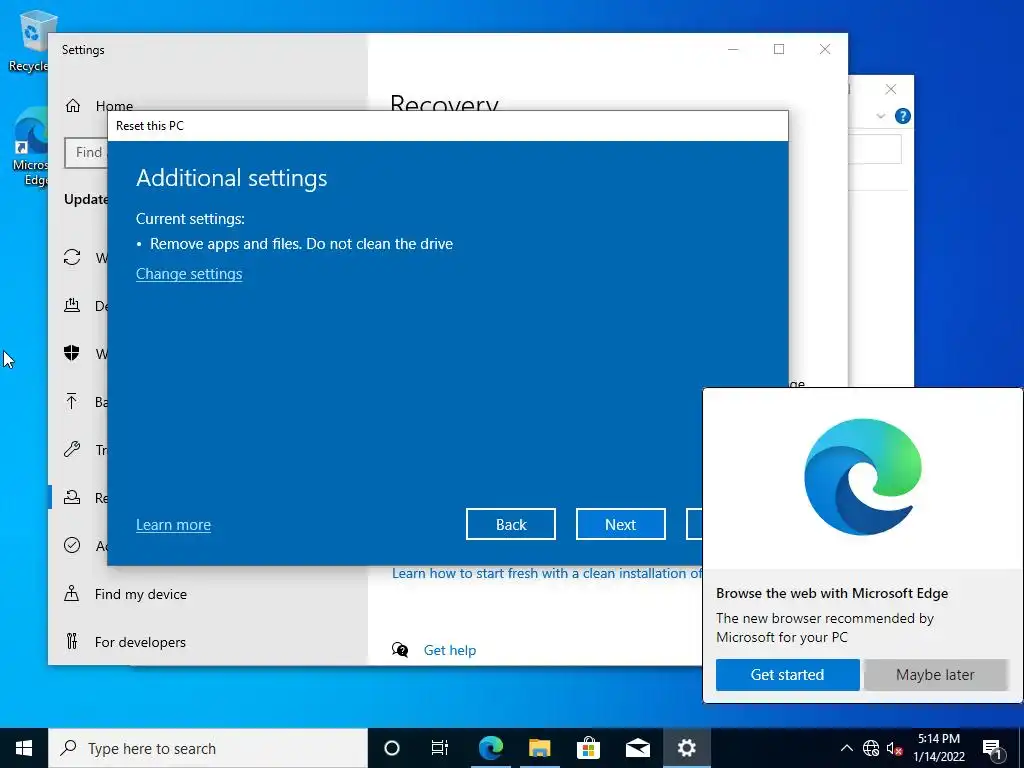Click "Remove apps and files" current setting text

301,244
